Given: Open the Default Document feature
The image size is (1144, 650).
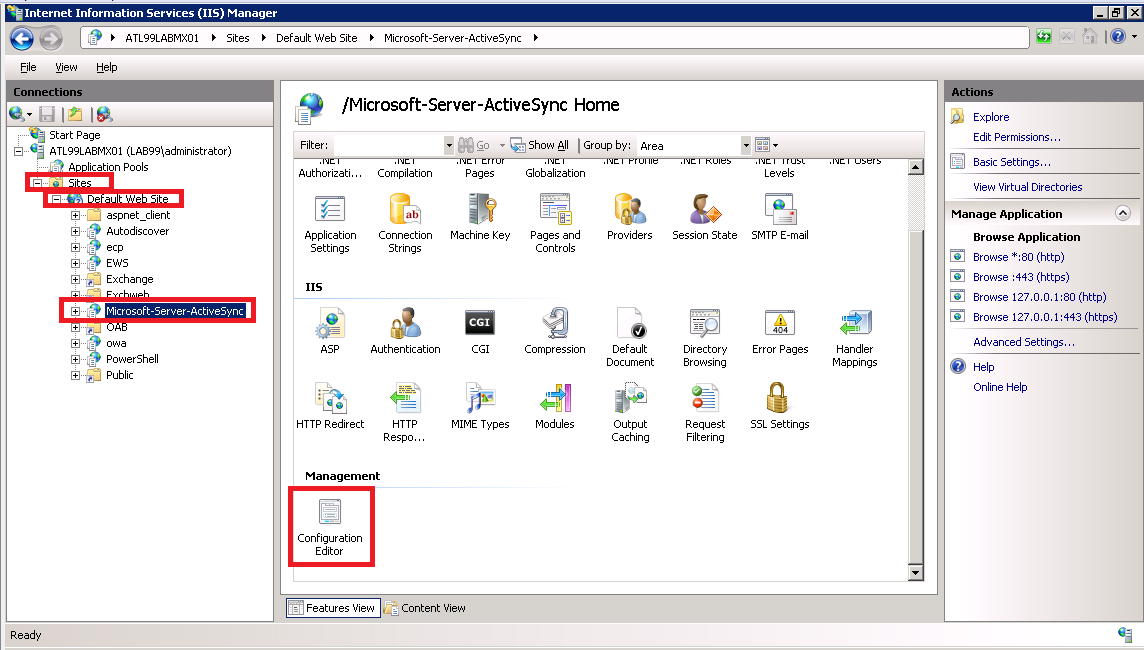Looking at the screenshot, I should [x=630, y=338].
